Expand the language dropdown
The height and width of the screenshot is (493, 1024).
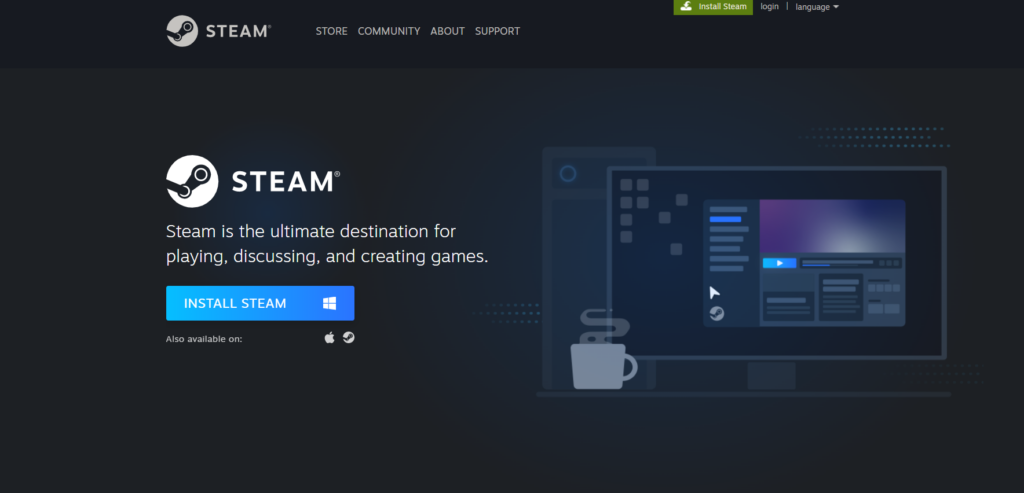816,7
